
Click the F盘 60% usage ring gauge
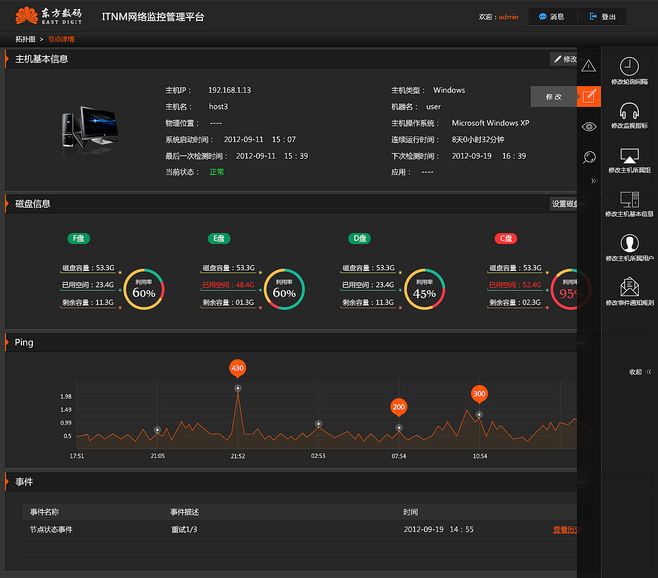click(144, 289)
